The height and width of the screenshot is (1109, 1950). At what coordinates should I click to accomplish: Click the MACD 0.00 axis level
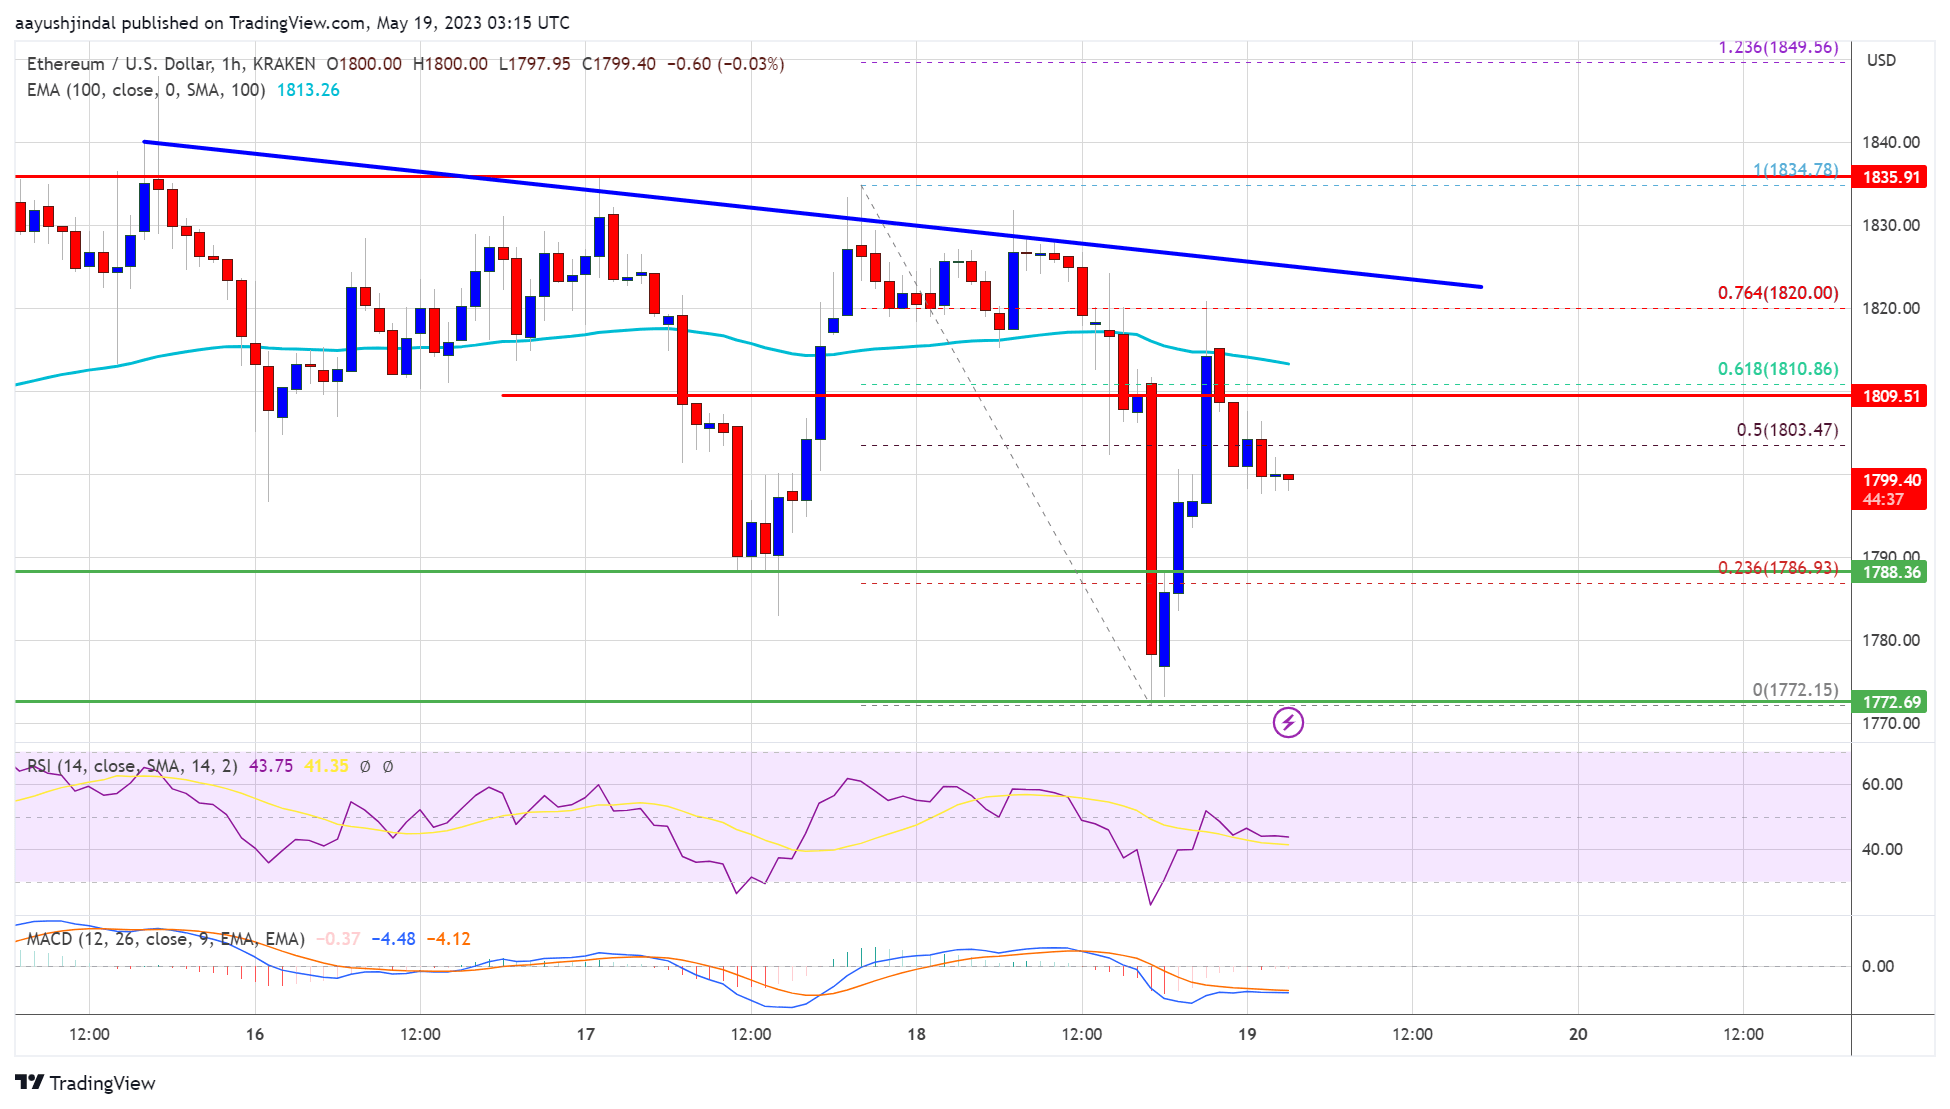pyautogui.click(x=1877, y=966)
